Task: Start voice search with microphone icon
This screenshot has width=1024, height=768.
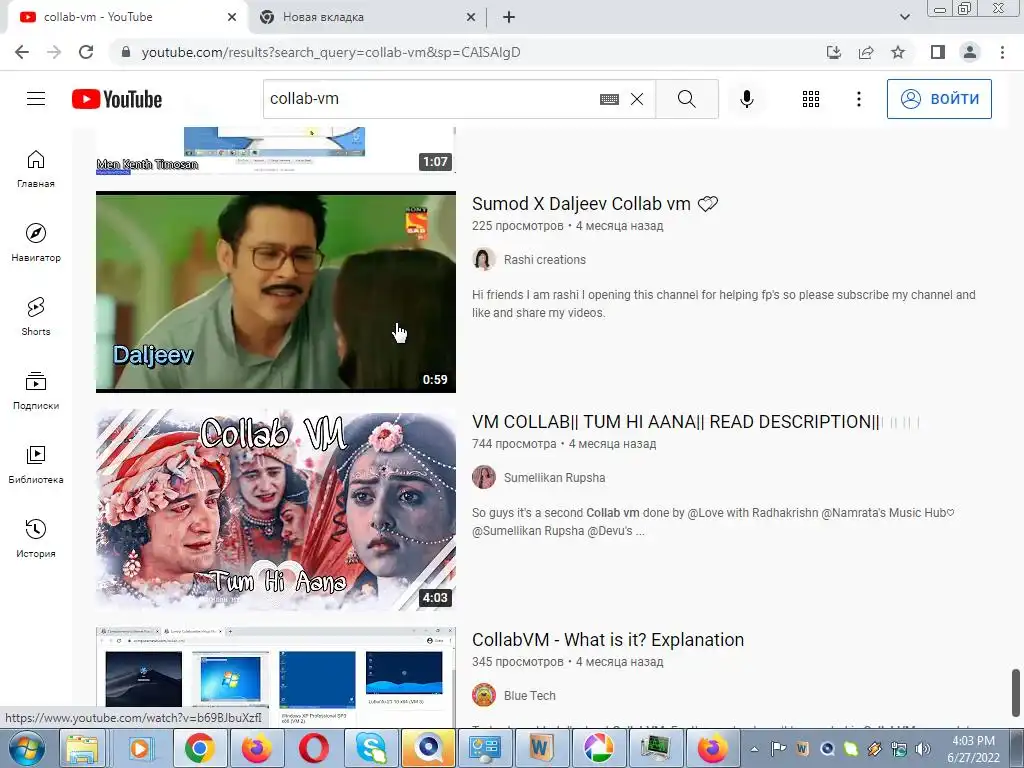Action: tap(747, 99)
